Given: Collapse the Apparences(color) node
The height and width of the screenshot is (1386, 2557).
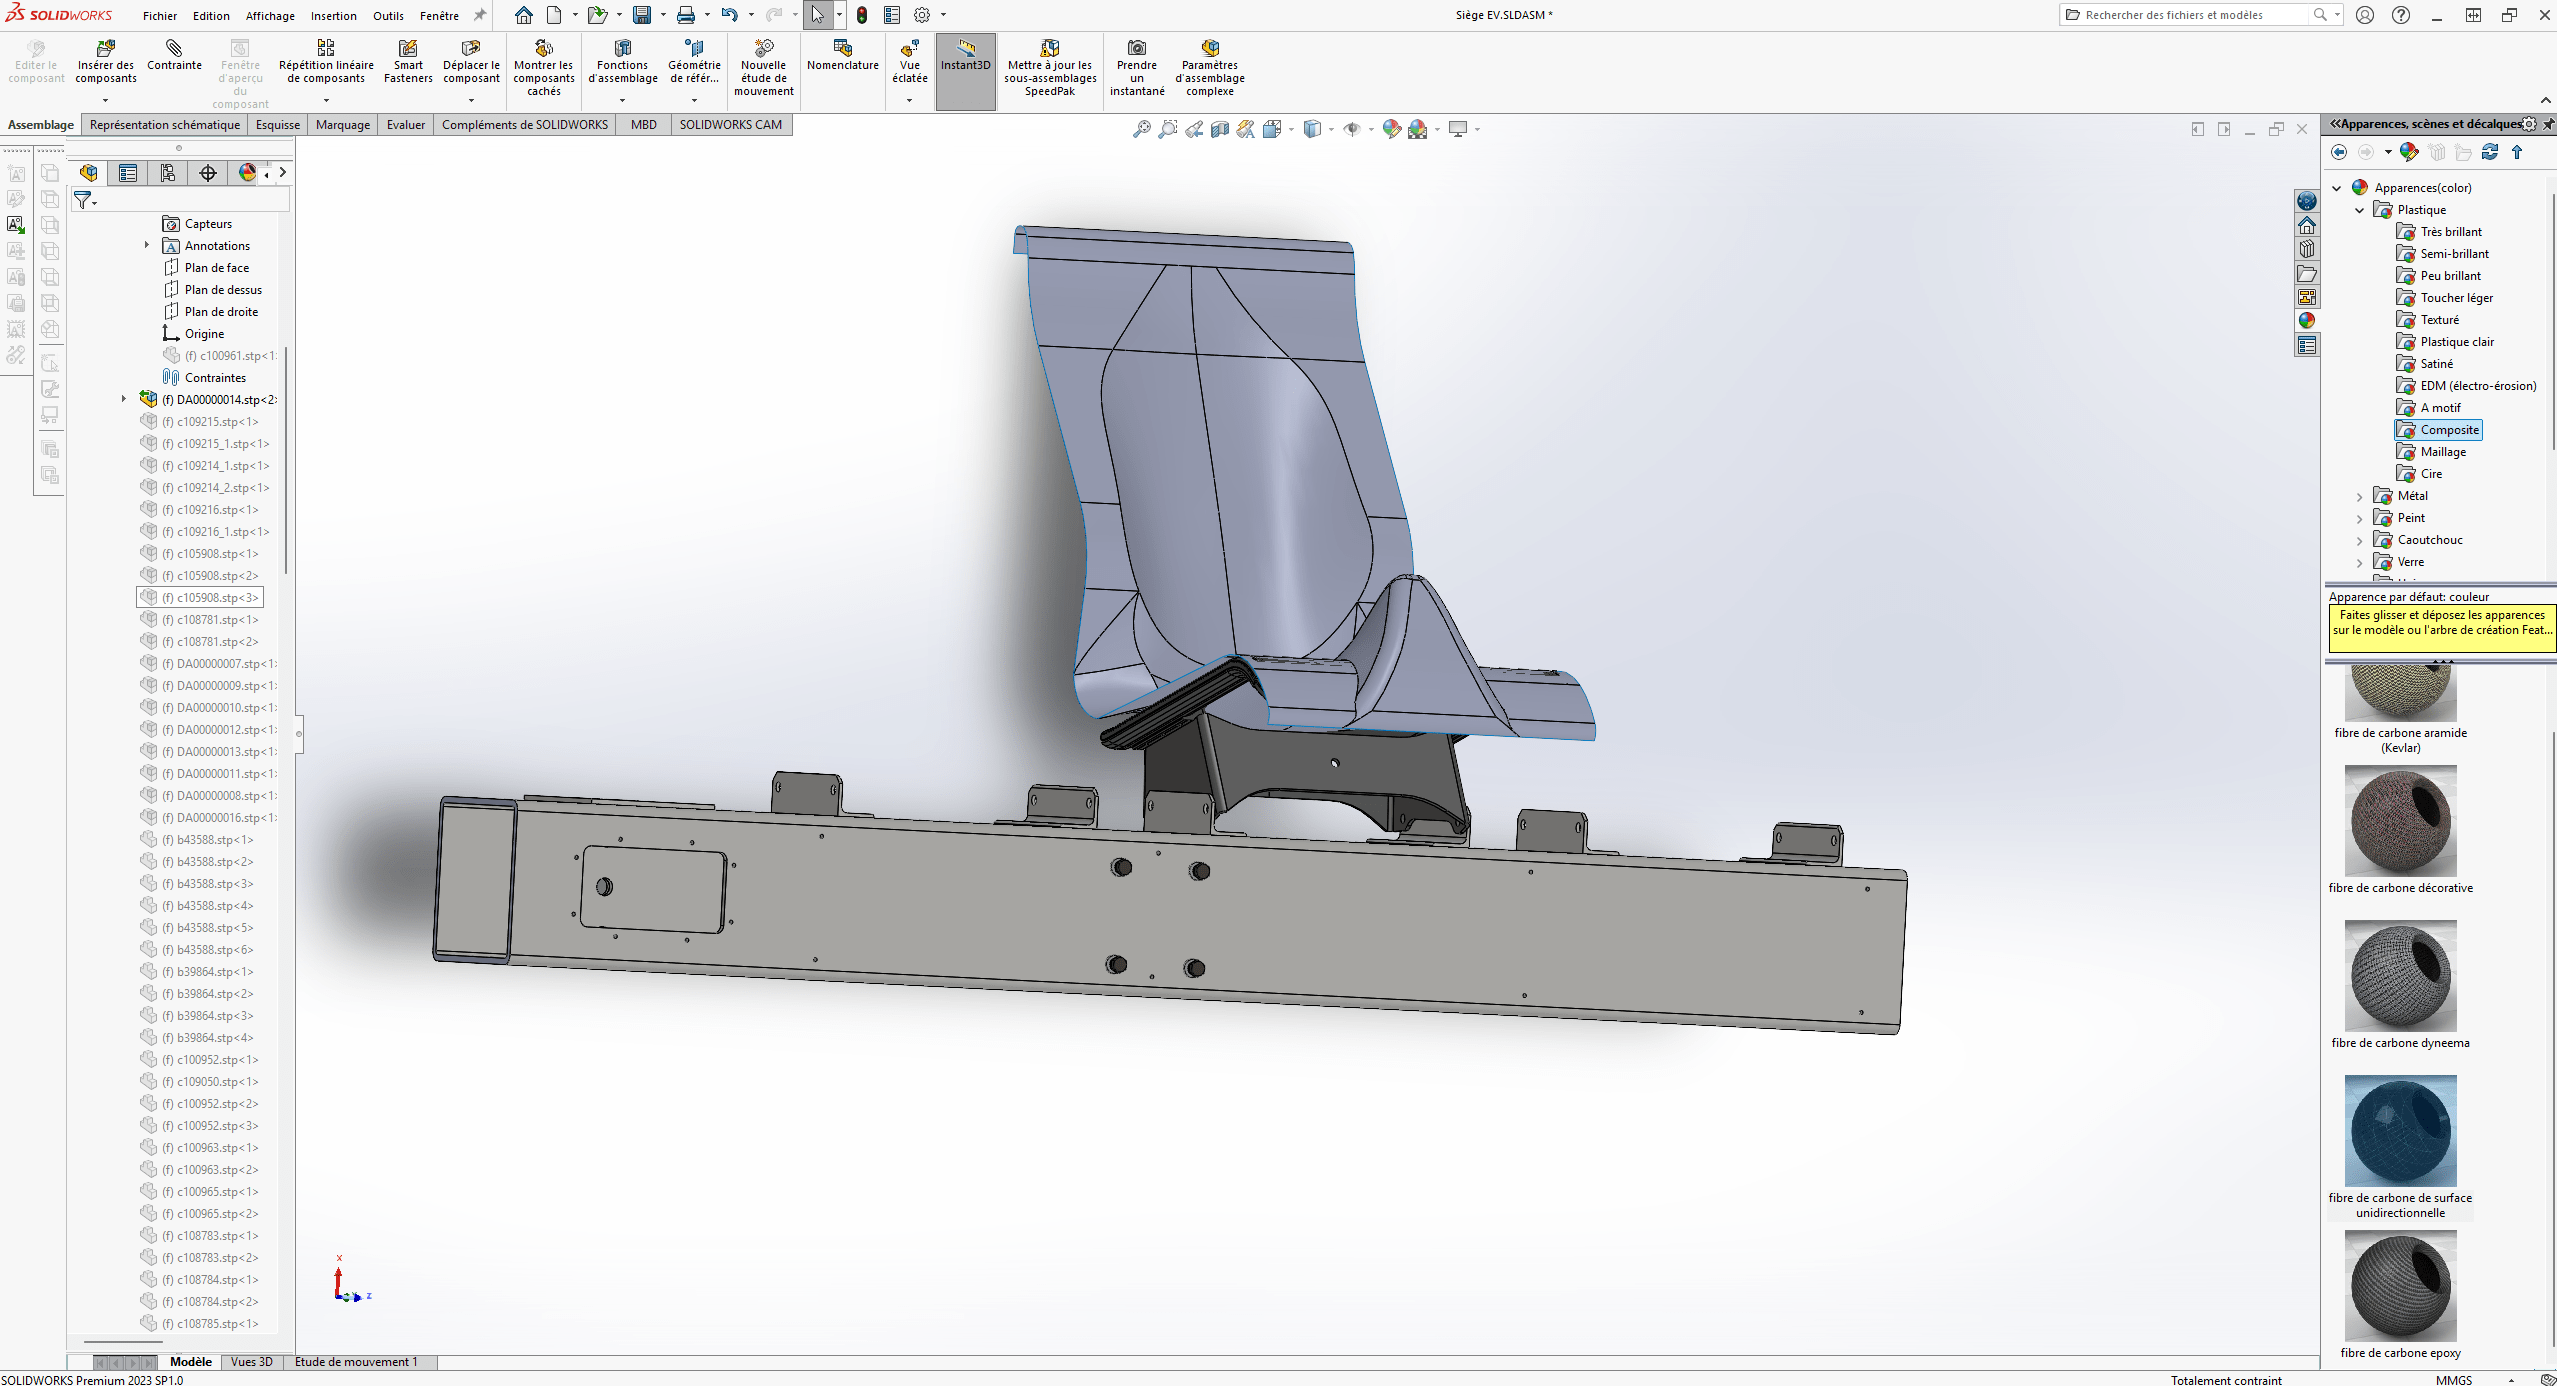Looking at the screenshot, I should [2337, 188].
